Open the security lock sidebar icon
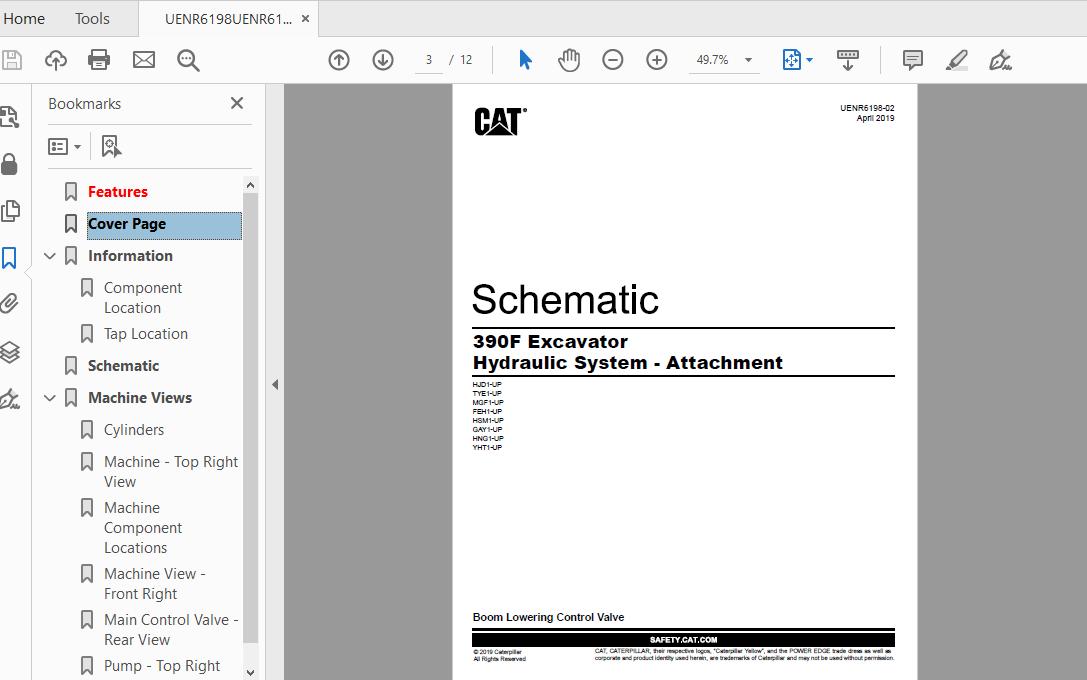 click(9, 164)
